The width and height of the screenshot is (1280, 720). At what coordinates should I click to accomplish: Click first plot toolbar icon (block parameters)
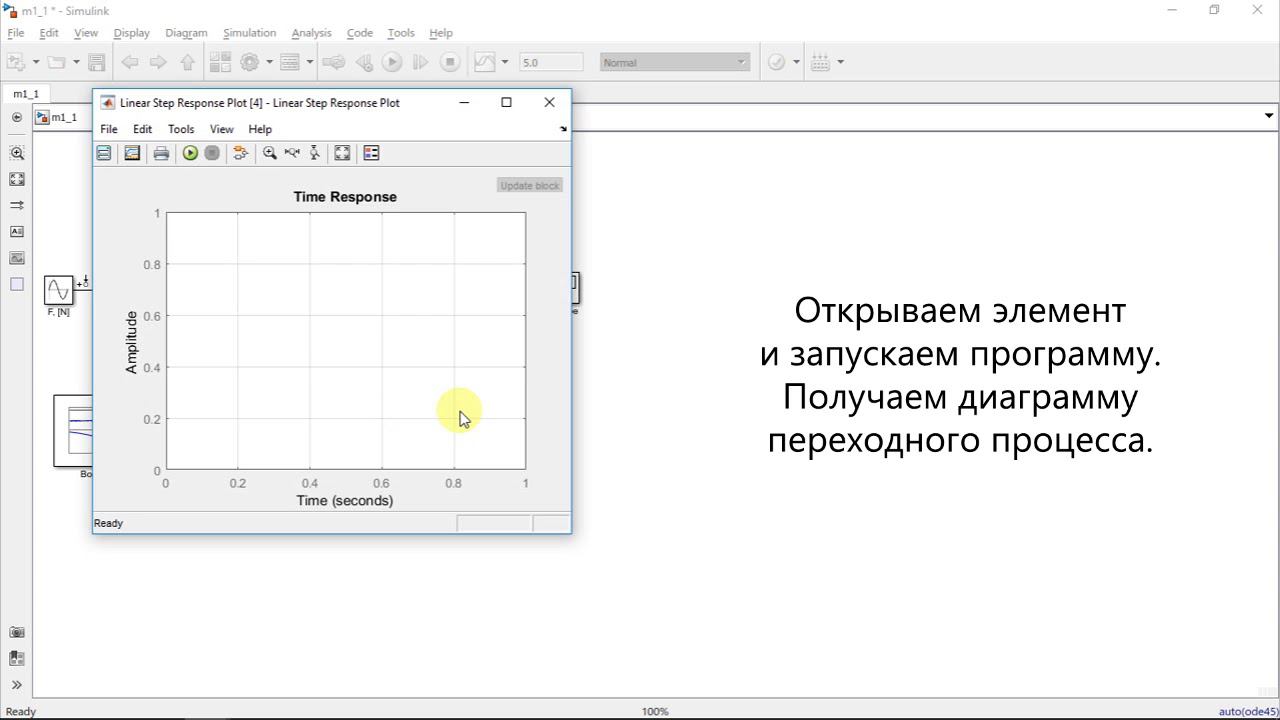pos(104,153)
